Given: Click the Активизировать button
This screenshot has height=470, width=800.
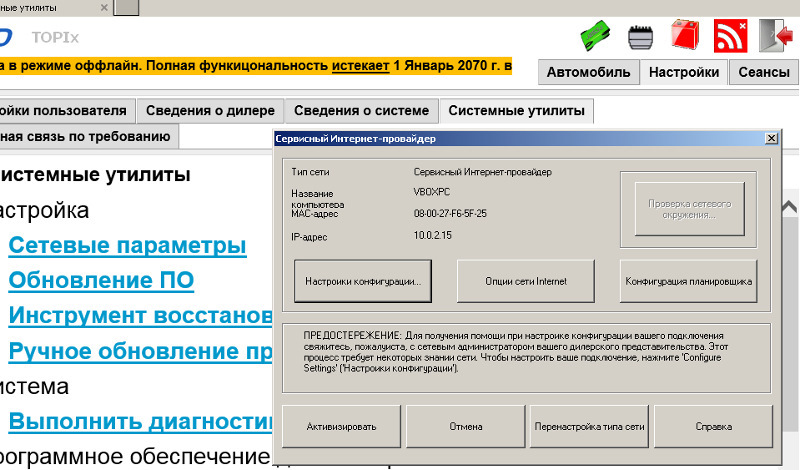Looking at the screenshot, I should coord(341,427).
